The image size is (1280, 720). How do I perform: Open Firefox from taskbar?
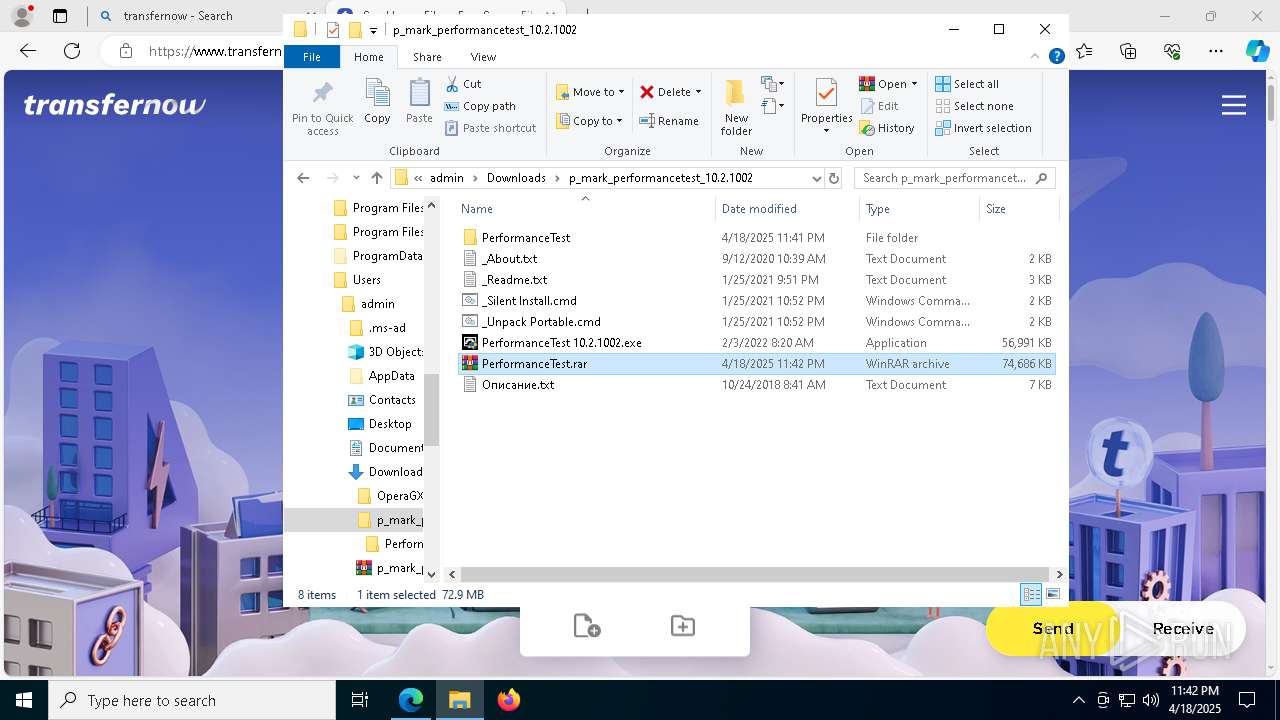pyautogui.click(x=509, y=700)
